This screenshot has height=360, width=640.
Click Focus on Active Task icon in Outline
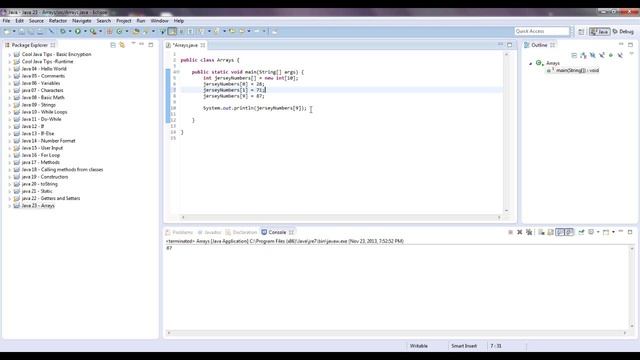click(x=574, y=55)
